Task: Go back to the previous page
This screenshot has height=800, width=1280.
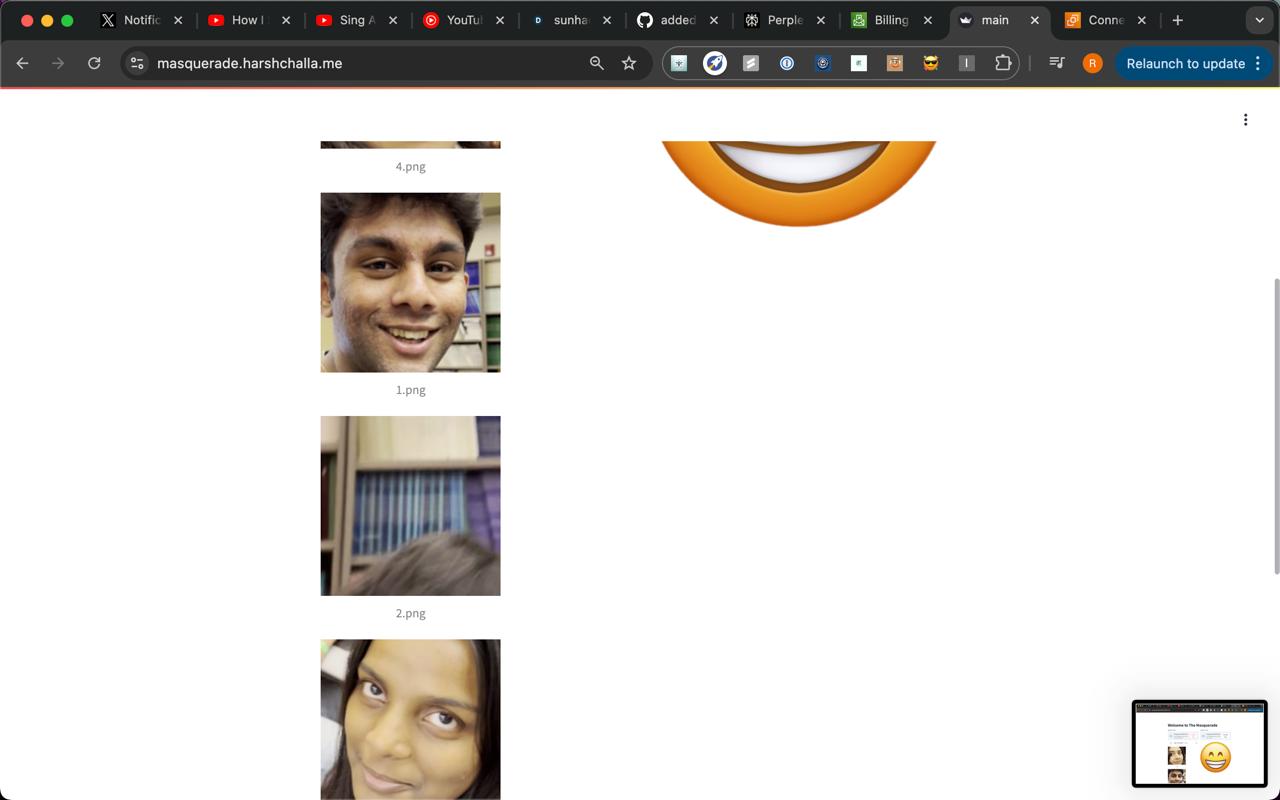Action: [22, 63]
